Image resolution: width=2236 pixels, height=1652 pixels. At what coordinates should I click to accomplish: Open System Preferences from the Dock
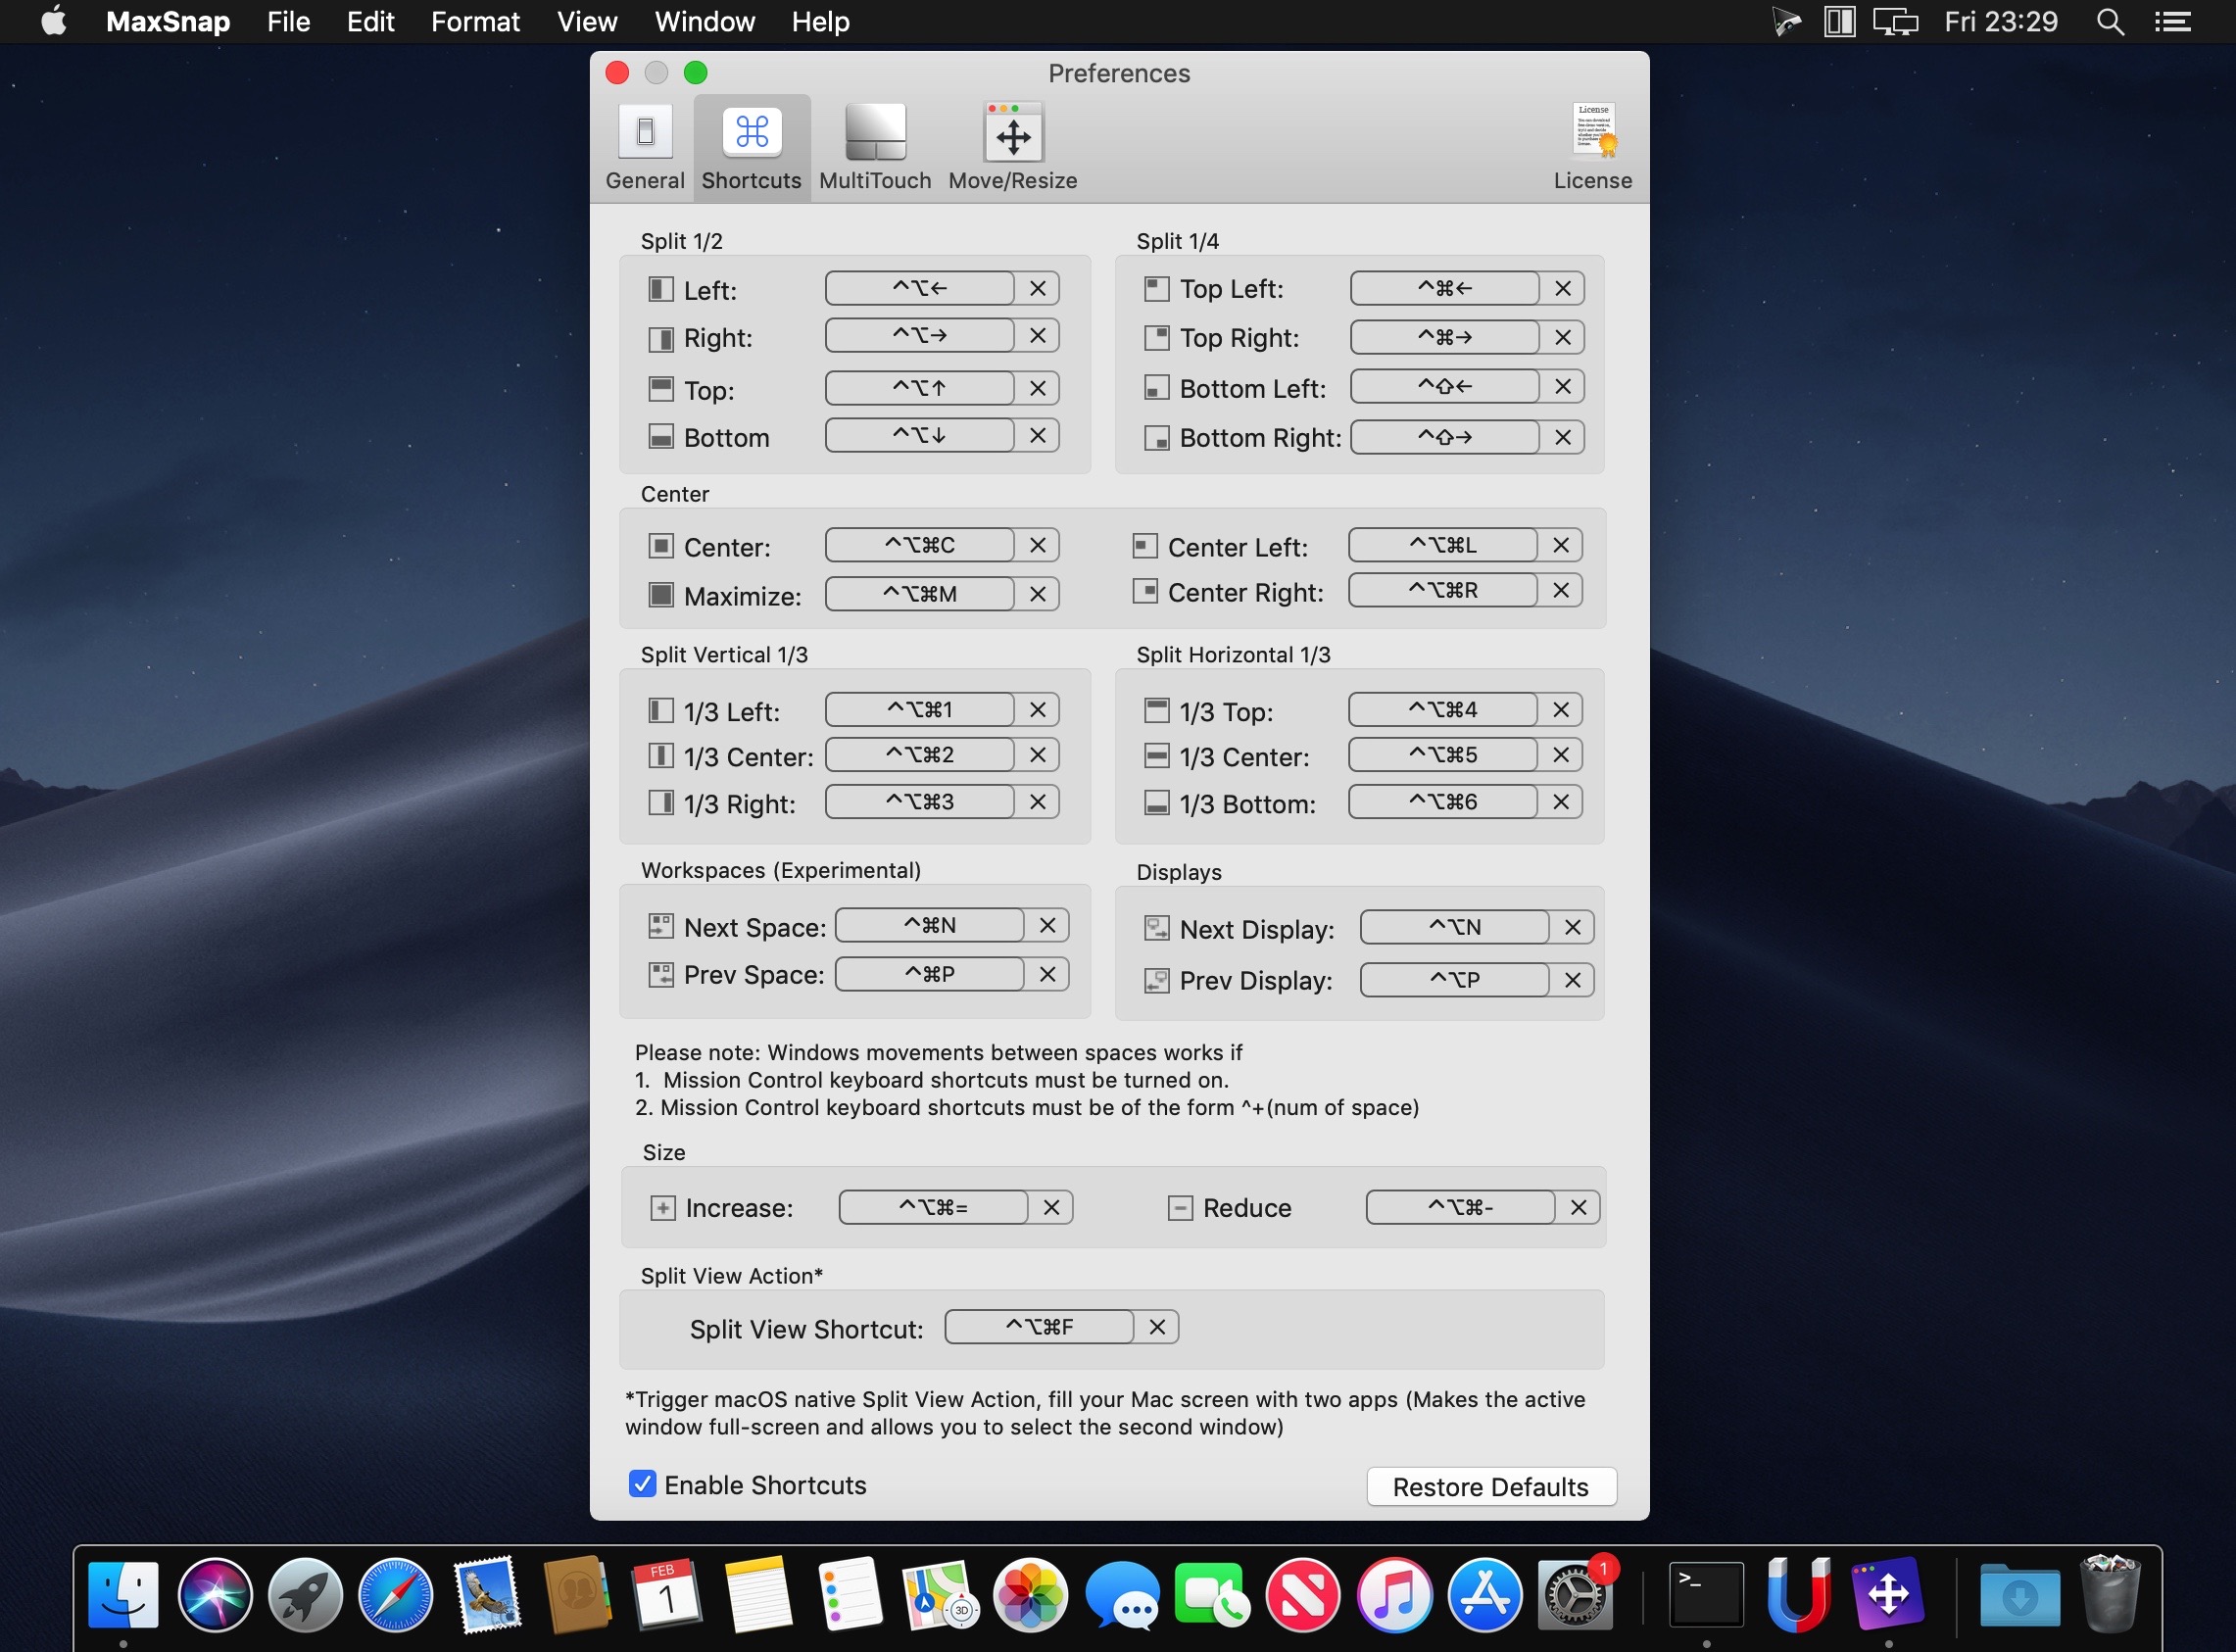1574,1594
